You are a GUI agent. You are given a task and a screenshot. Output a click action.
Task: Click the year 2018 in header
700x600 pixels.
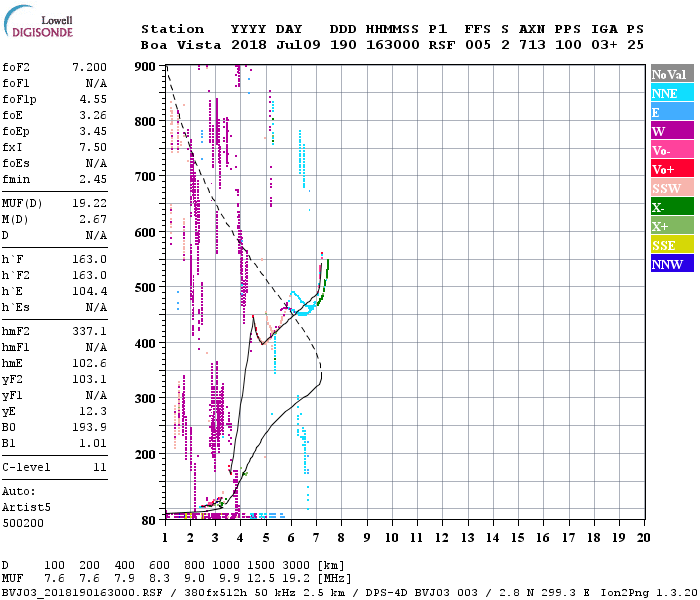[249, 45]
